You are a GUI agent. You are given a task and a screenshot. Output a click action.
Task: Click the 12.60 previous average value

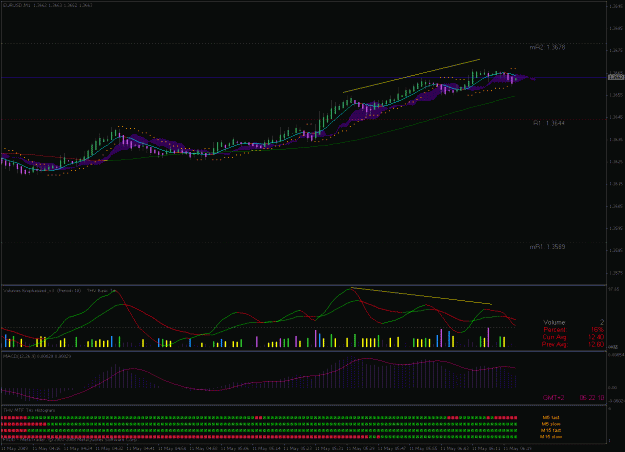pos(596,344)
